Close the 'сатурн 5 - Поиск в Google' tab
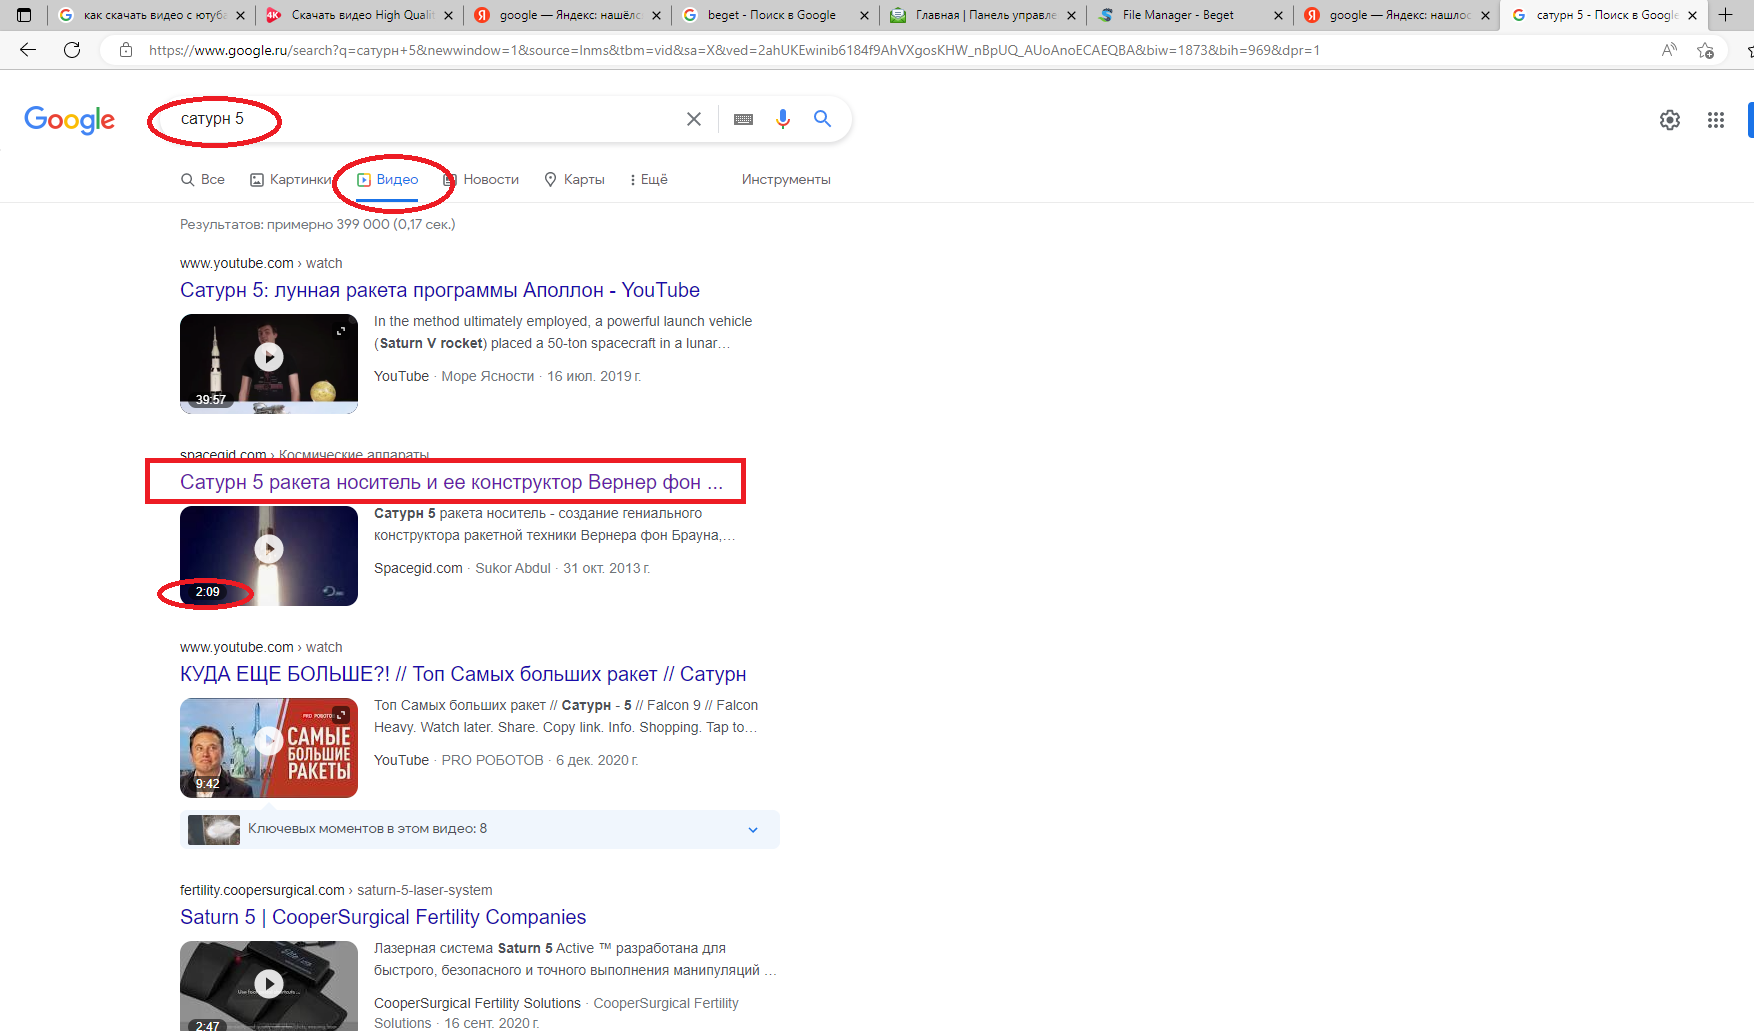This screenshot has height=1031, width=1754. [1692, 15]
